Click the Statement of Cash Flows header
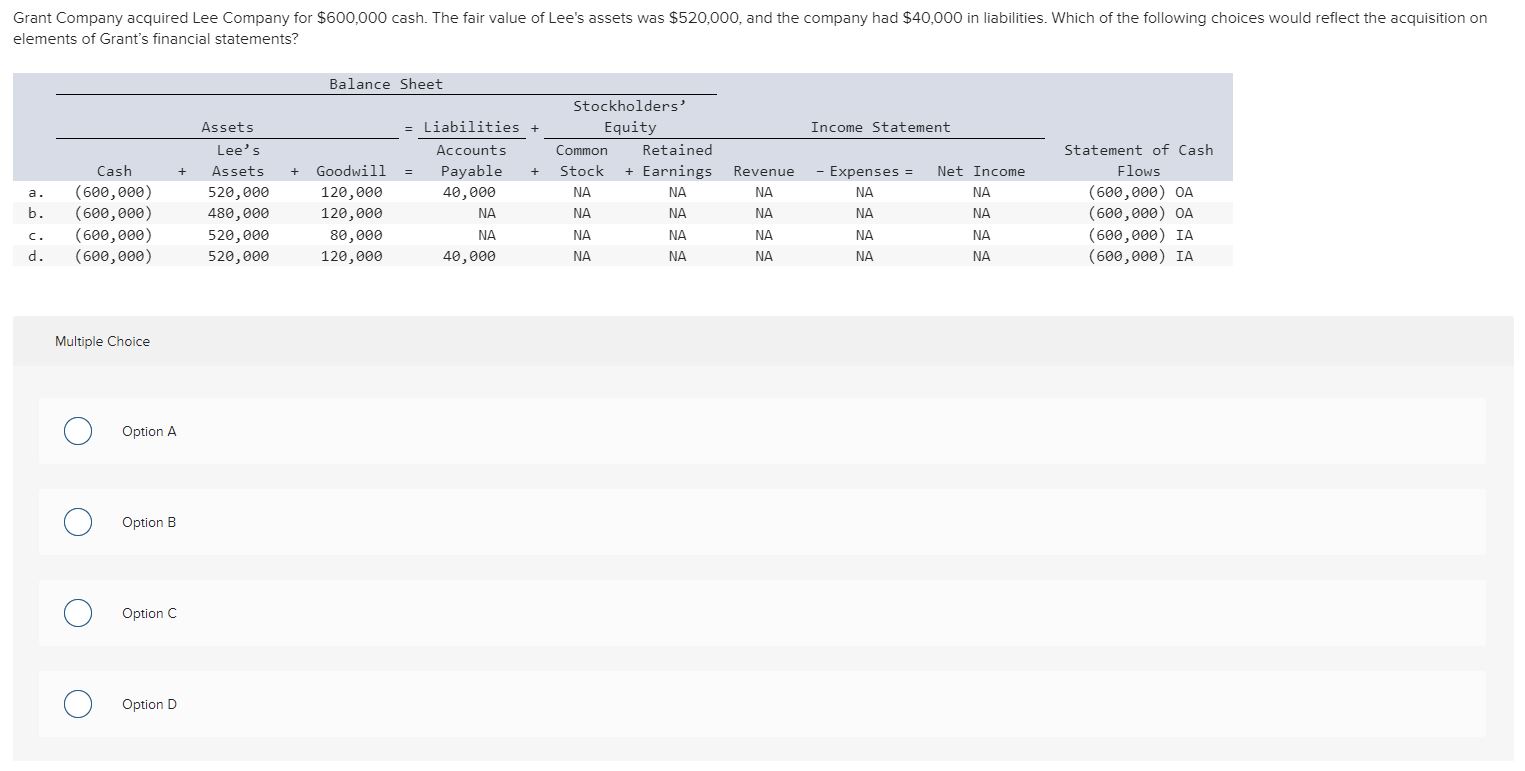The width and height of the screenshot is (1525, 771). (x=1138, y=160)
